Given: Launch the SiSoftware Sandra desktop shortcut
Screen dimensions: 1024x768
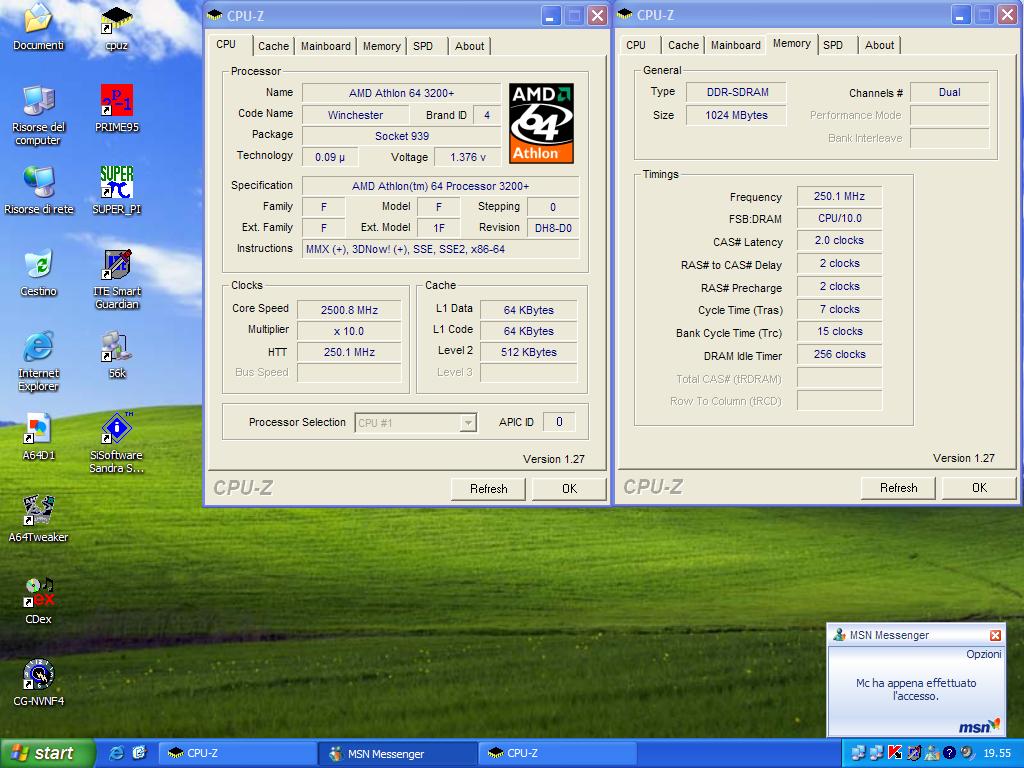Looking at the screenshot, I should coord(117,443).
